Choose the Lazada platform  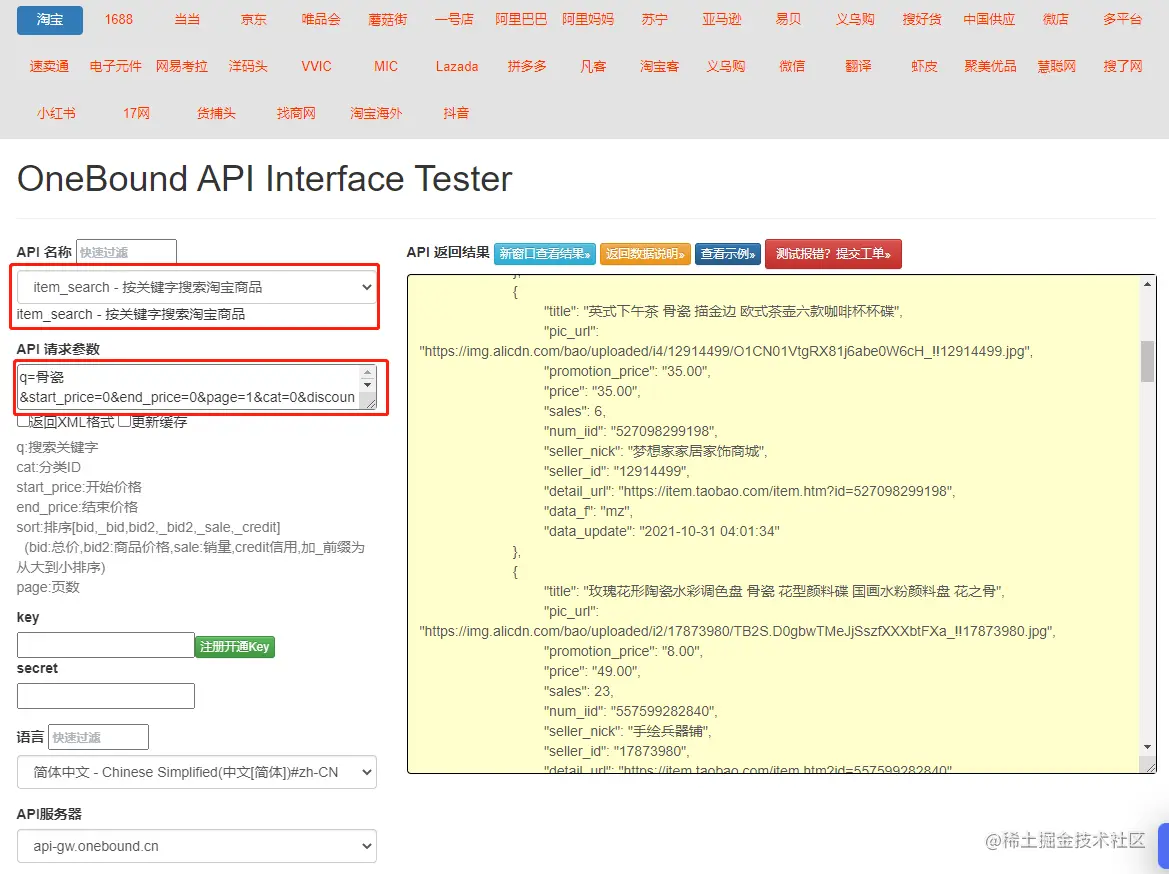[457, 66]
